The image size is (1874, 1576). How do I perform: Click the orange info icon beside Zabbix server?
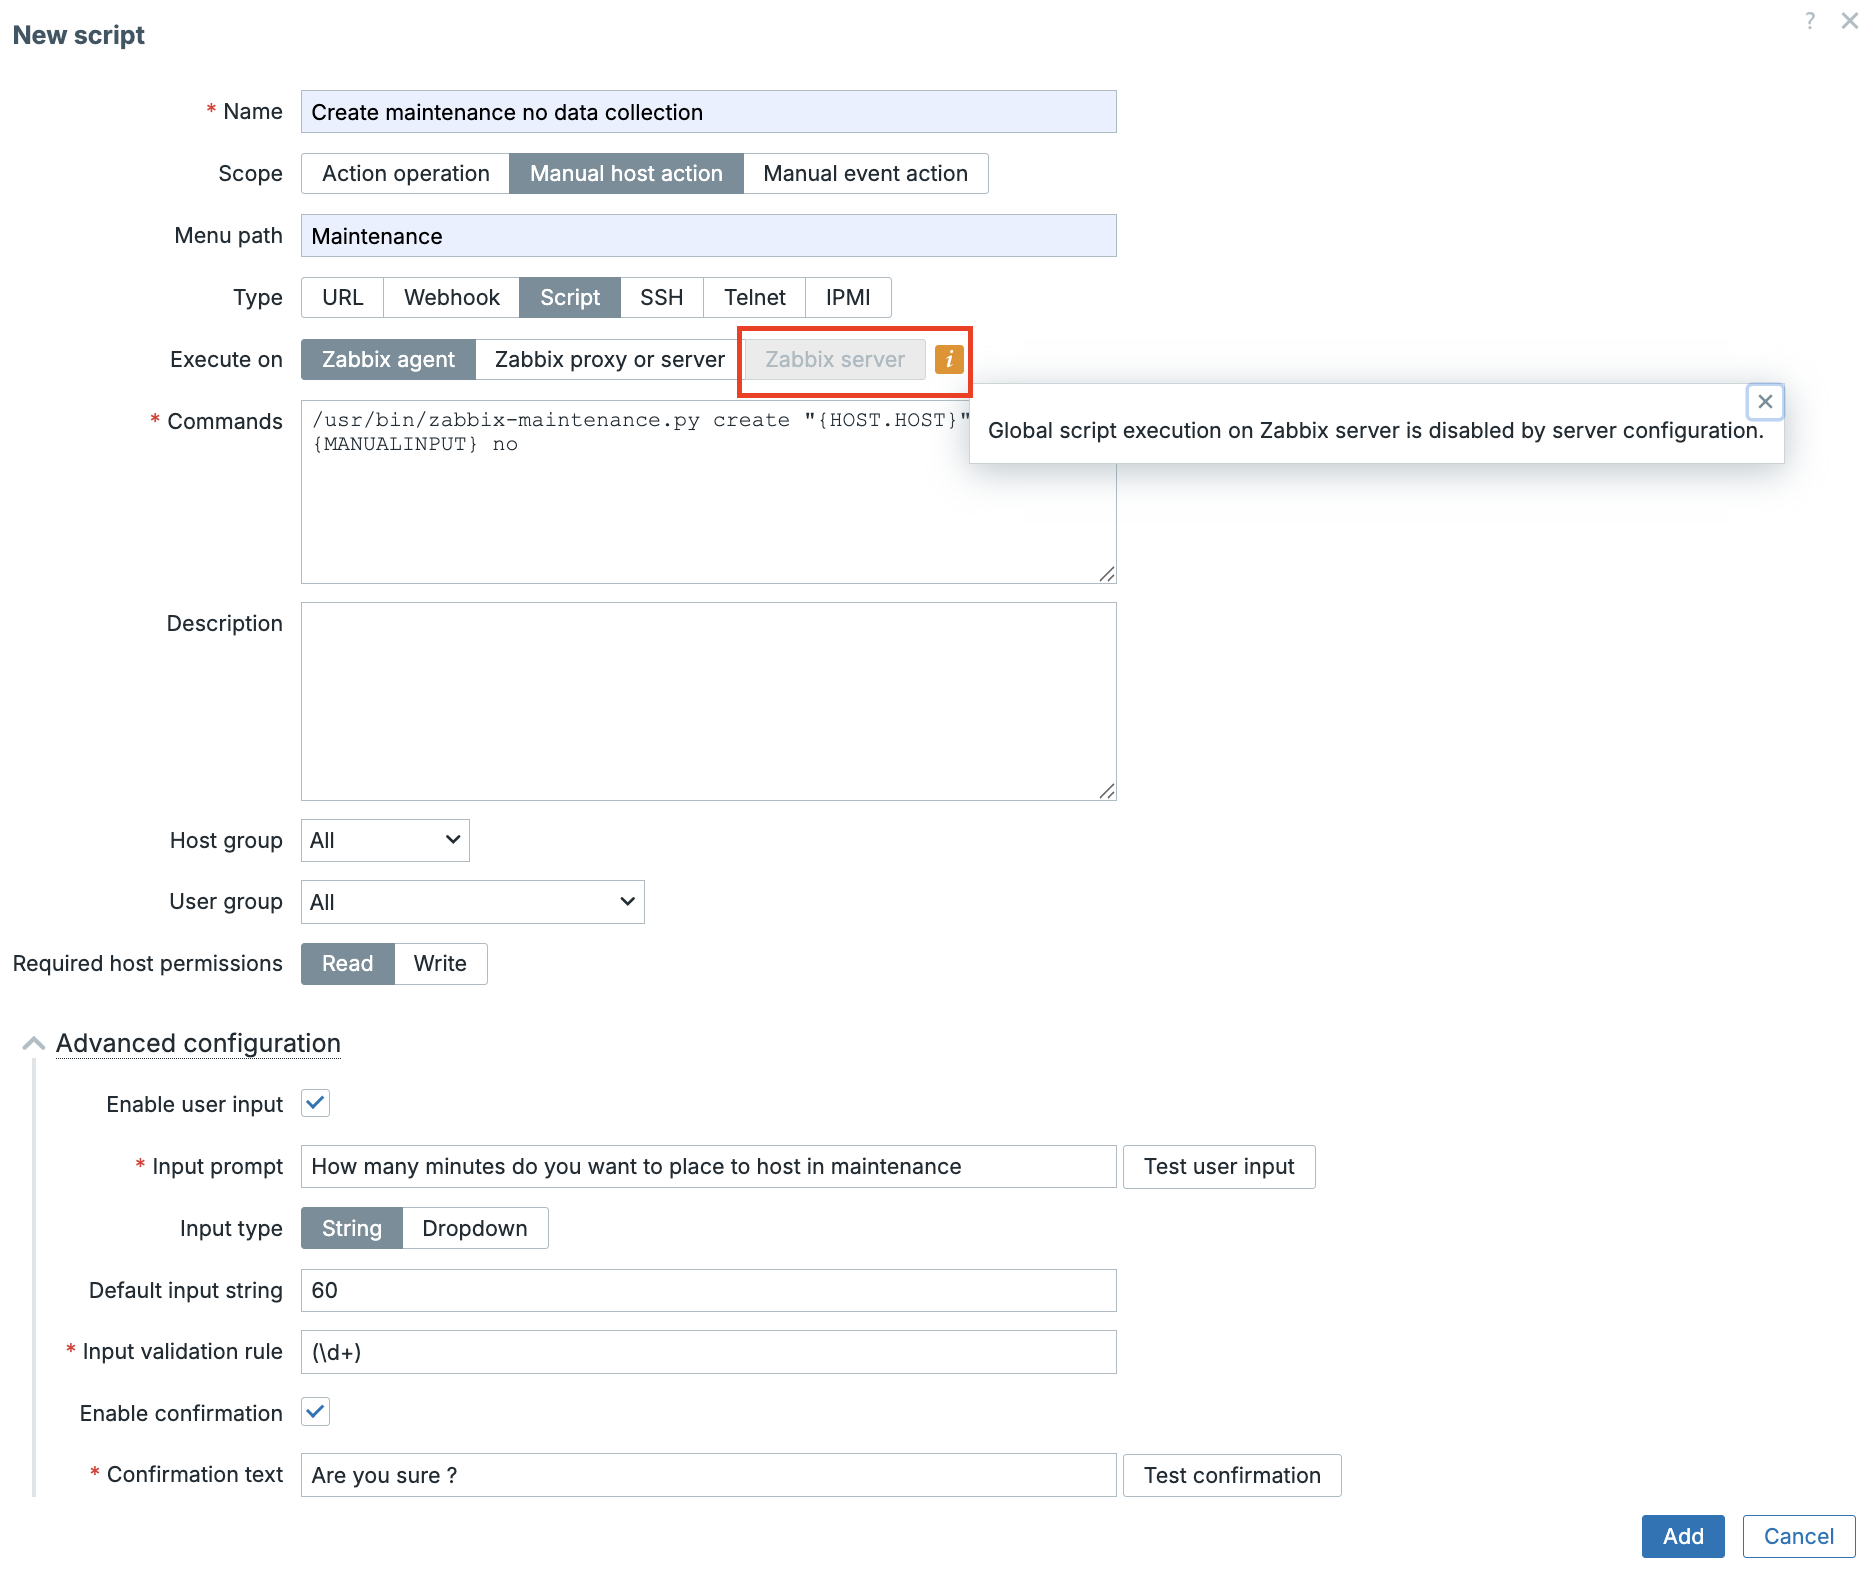pos(949,359)
